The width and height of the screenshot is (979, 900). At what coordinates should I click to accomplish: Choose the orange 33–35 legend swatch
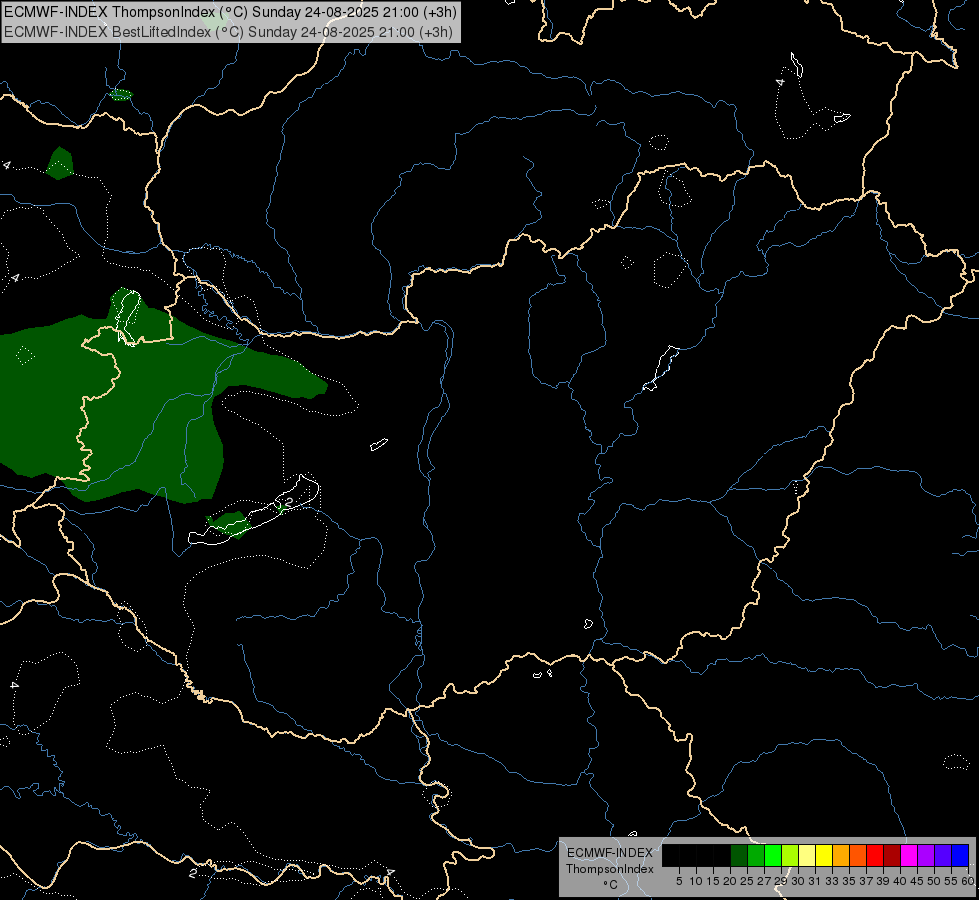click(x=841, y=855)
